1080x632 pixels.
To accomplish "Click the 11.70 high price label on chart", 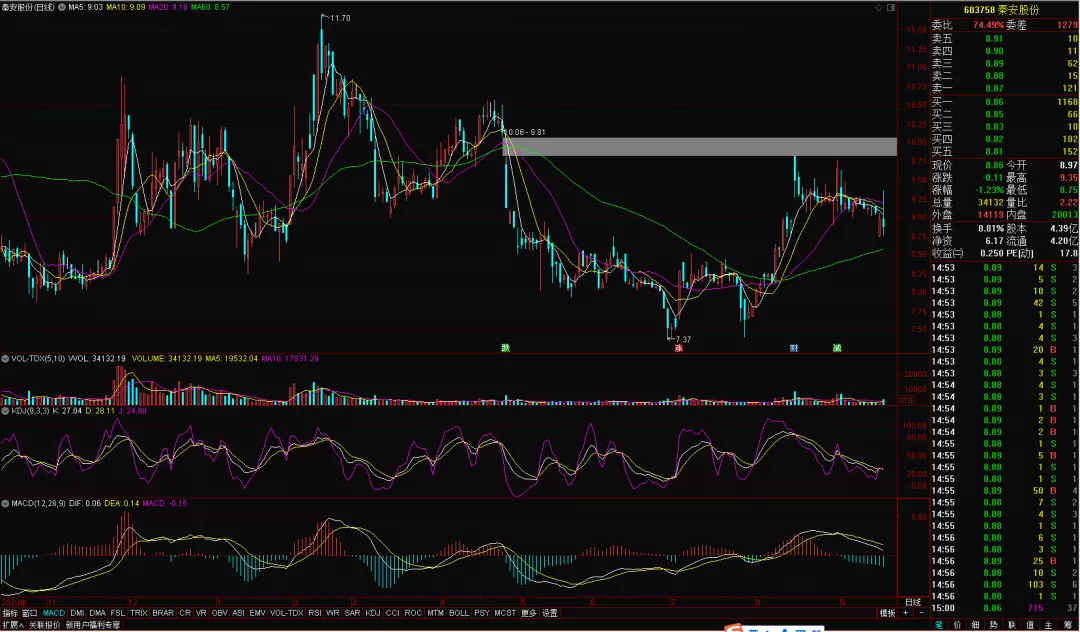I will click(x=340, y=18).
